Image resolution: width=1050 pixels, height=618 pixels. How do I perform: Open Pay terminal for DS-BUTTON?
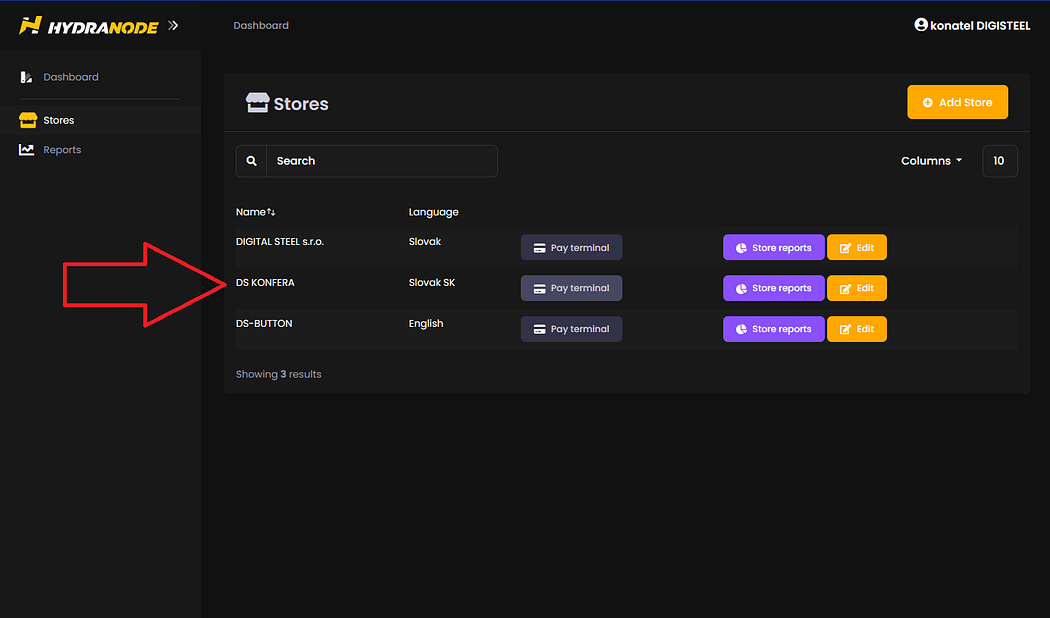click(571, 329)
